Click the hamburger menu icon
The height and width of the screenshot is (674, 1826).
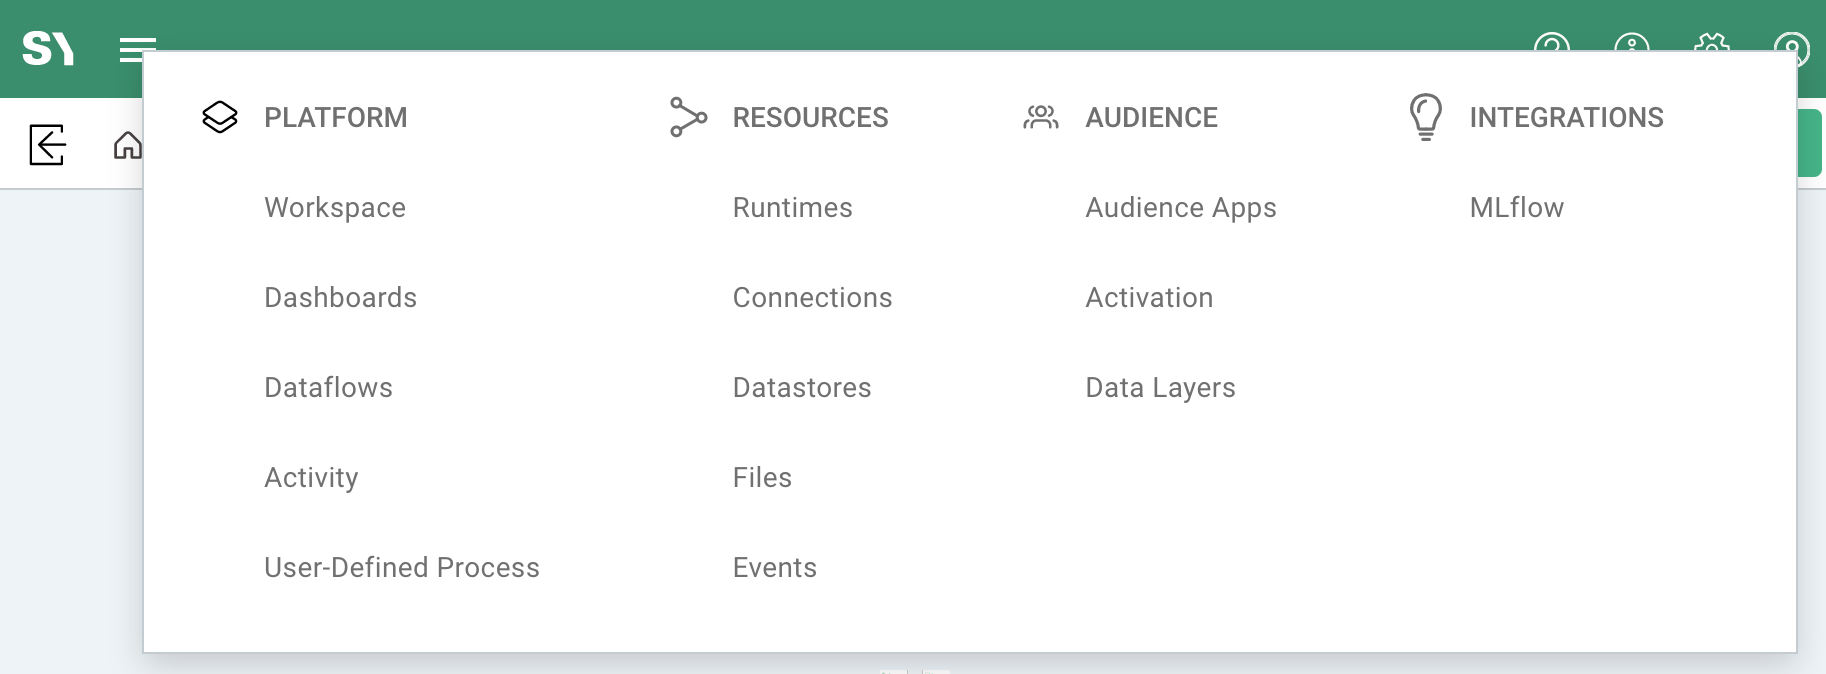(x=137, y=46)
